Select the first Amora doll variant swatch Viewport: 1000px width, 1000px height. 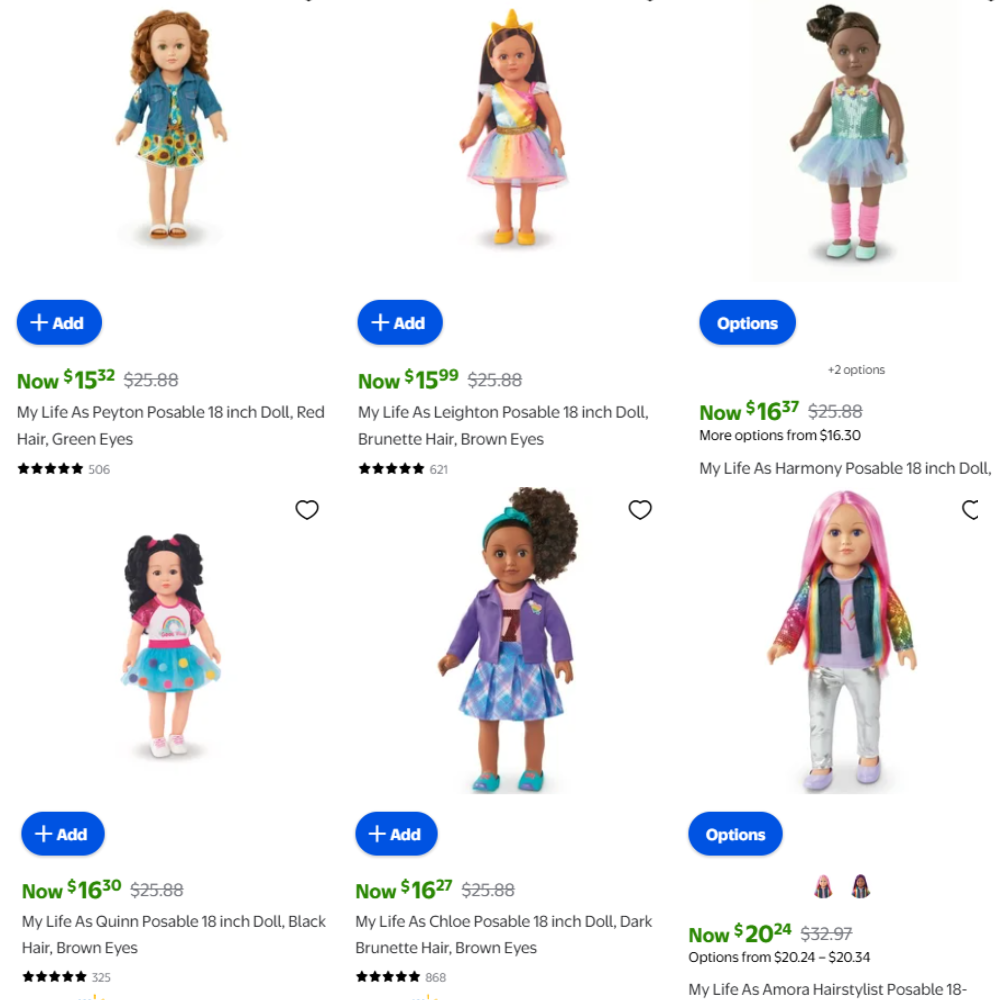click(823, 886)
